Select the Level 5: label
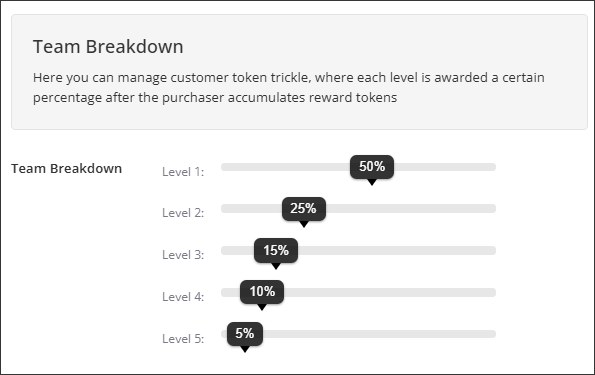Image resolution: width=595 pixels, height=375 pixels. (183, 339)
